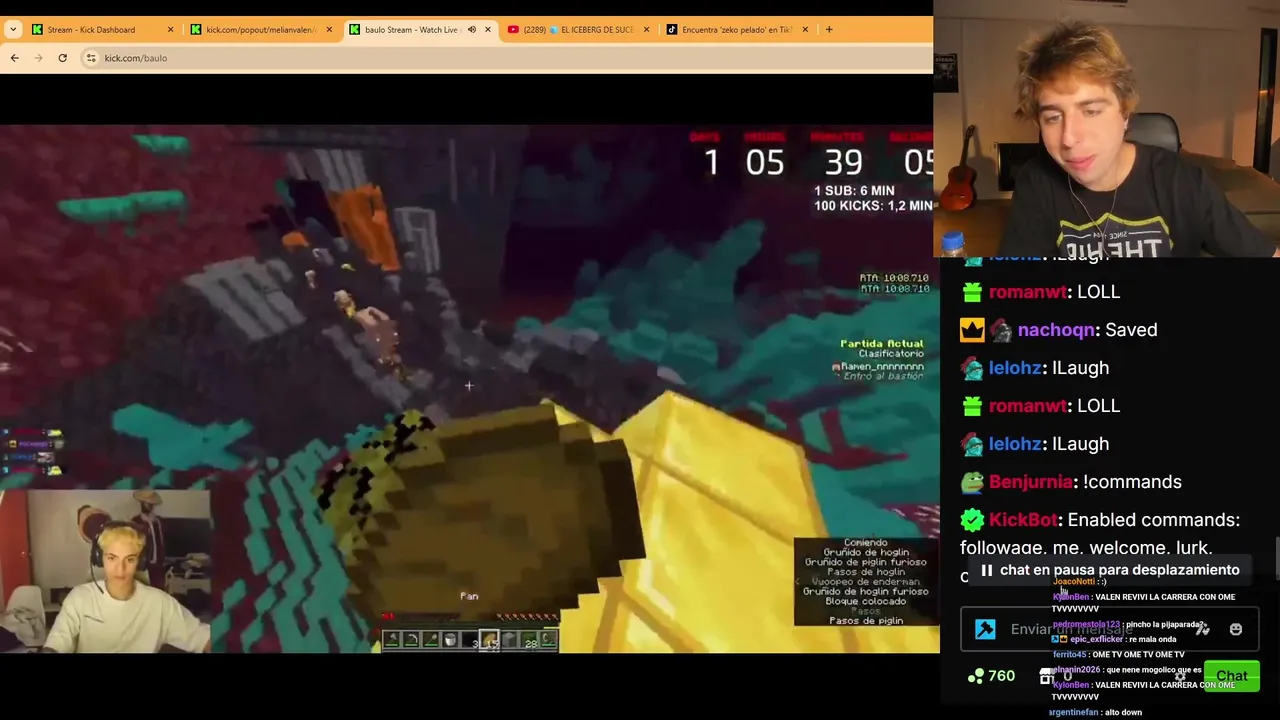
Task: Go forward in browser history
Action: 38,58
